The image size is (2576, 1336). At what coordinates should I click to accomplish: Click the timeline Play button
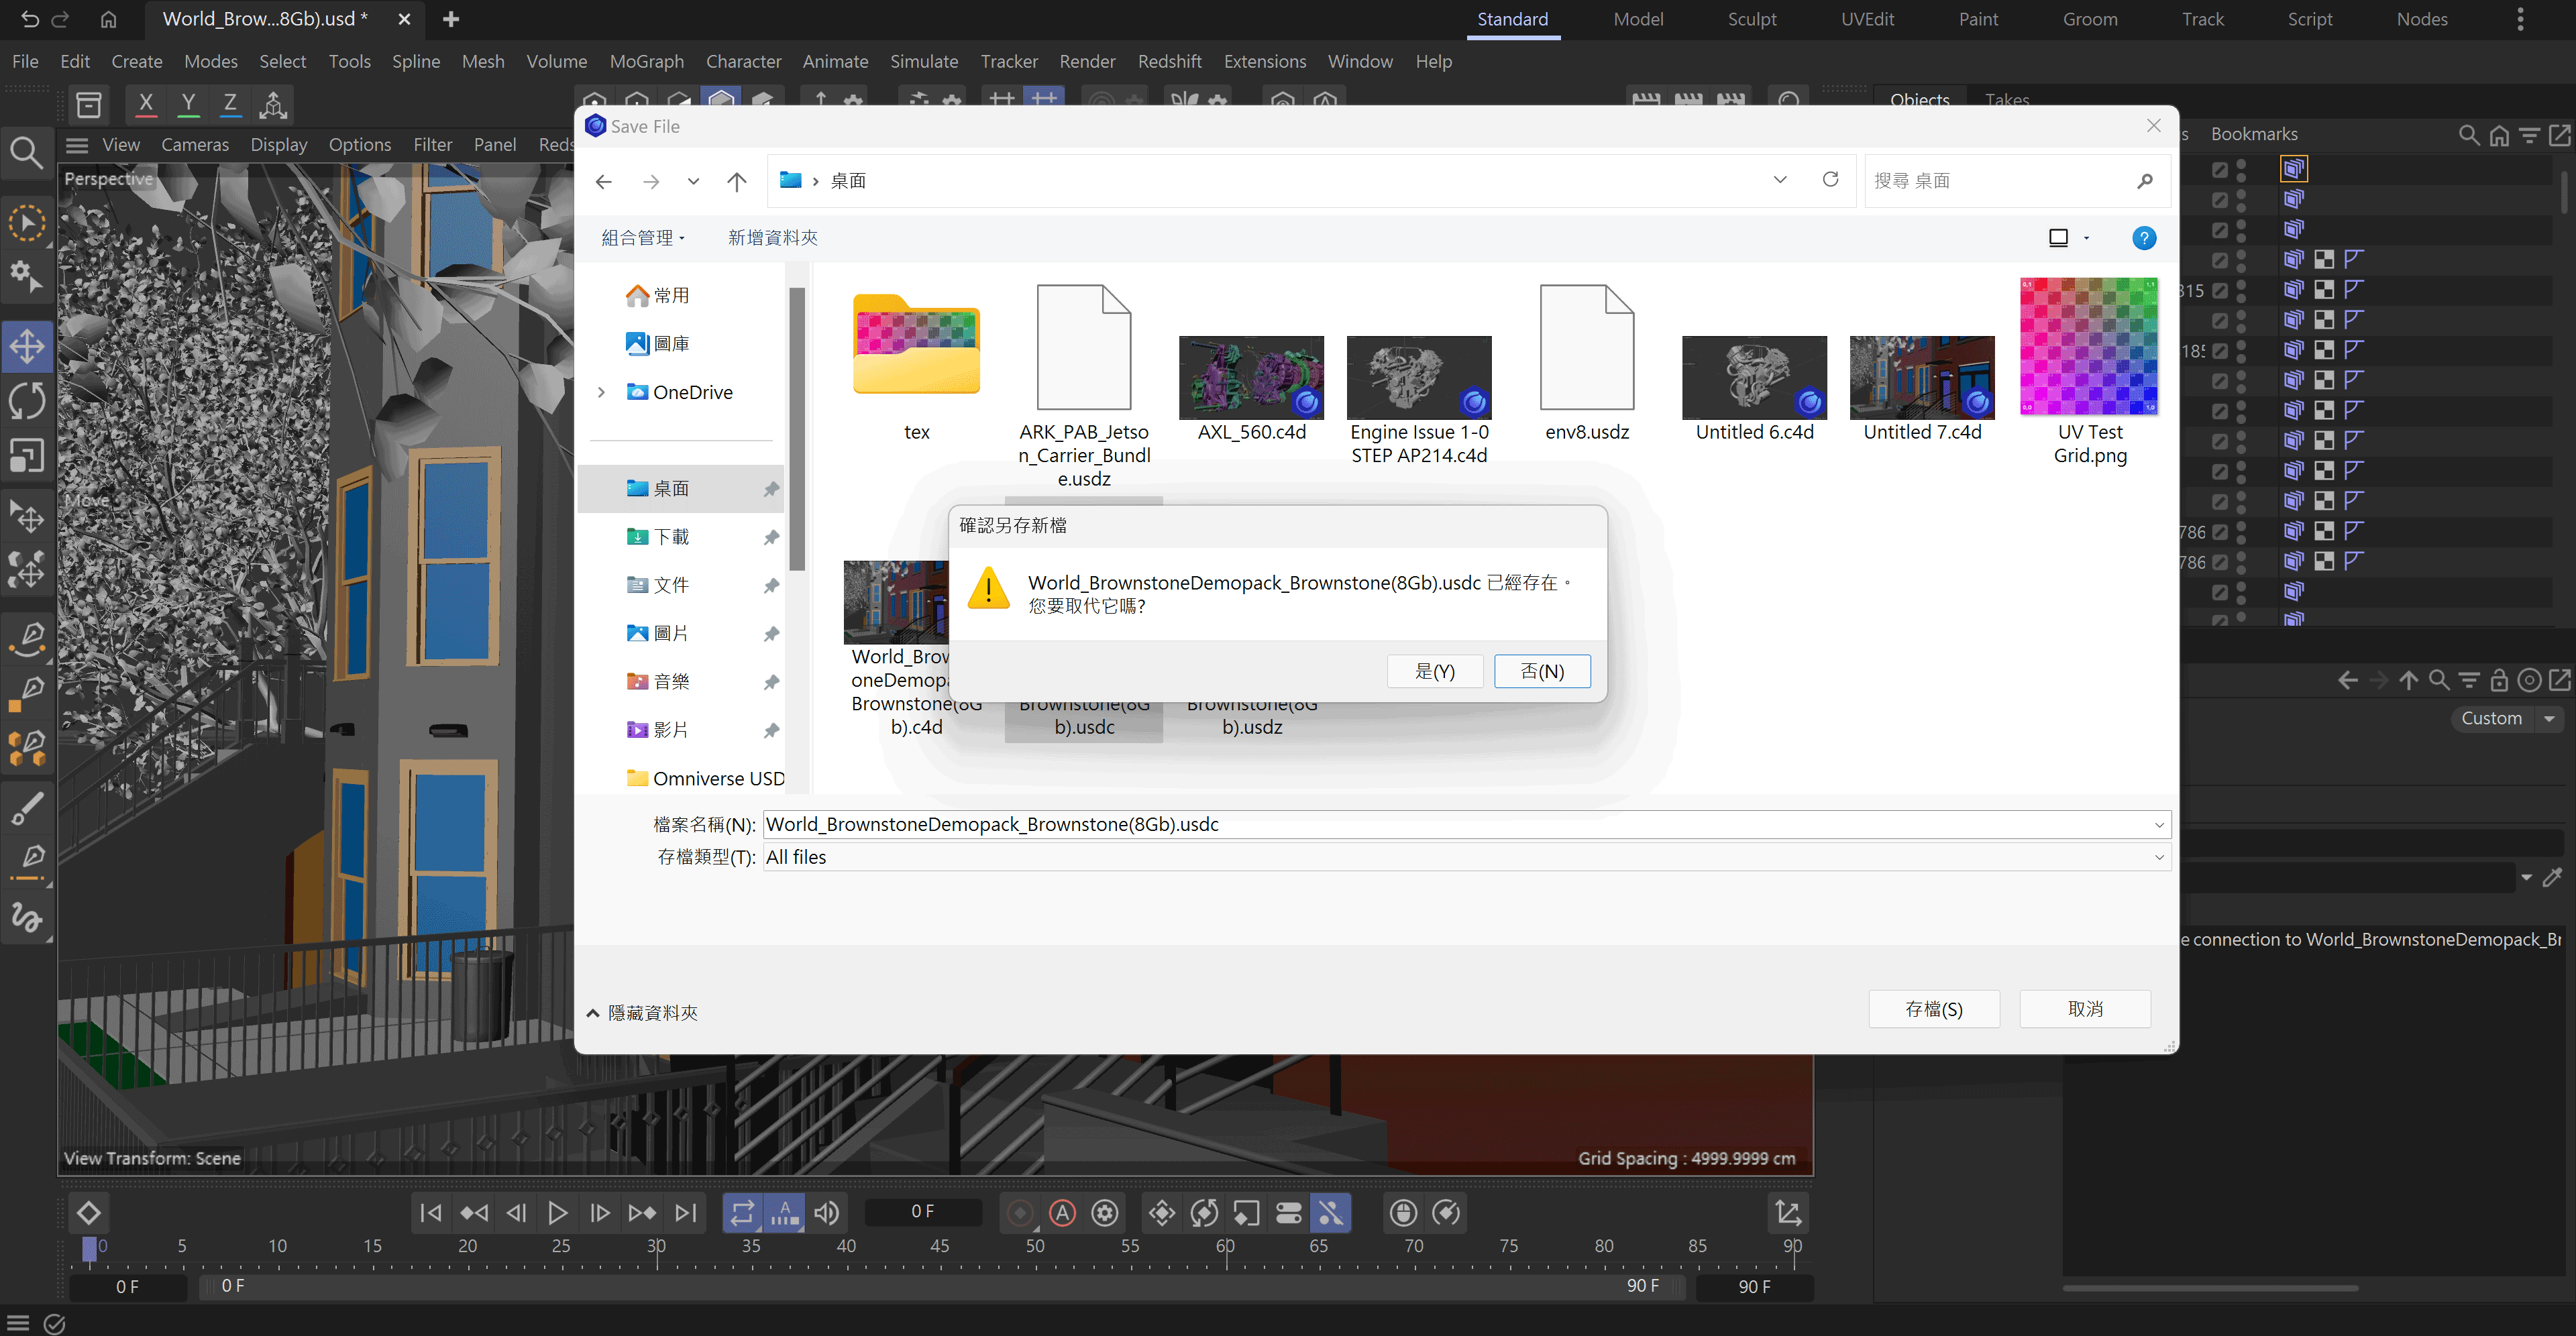[x=557, y=1213]
